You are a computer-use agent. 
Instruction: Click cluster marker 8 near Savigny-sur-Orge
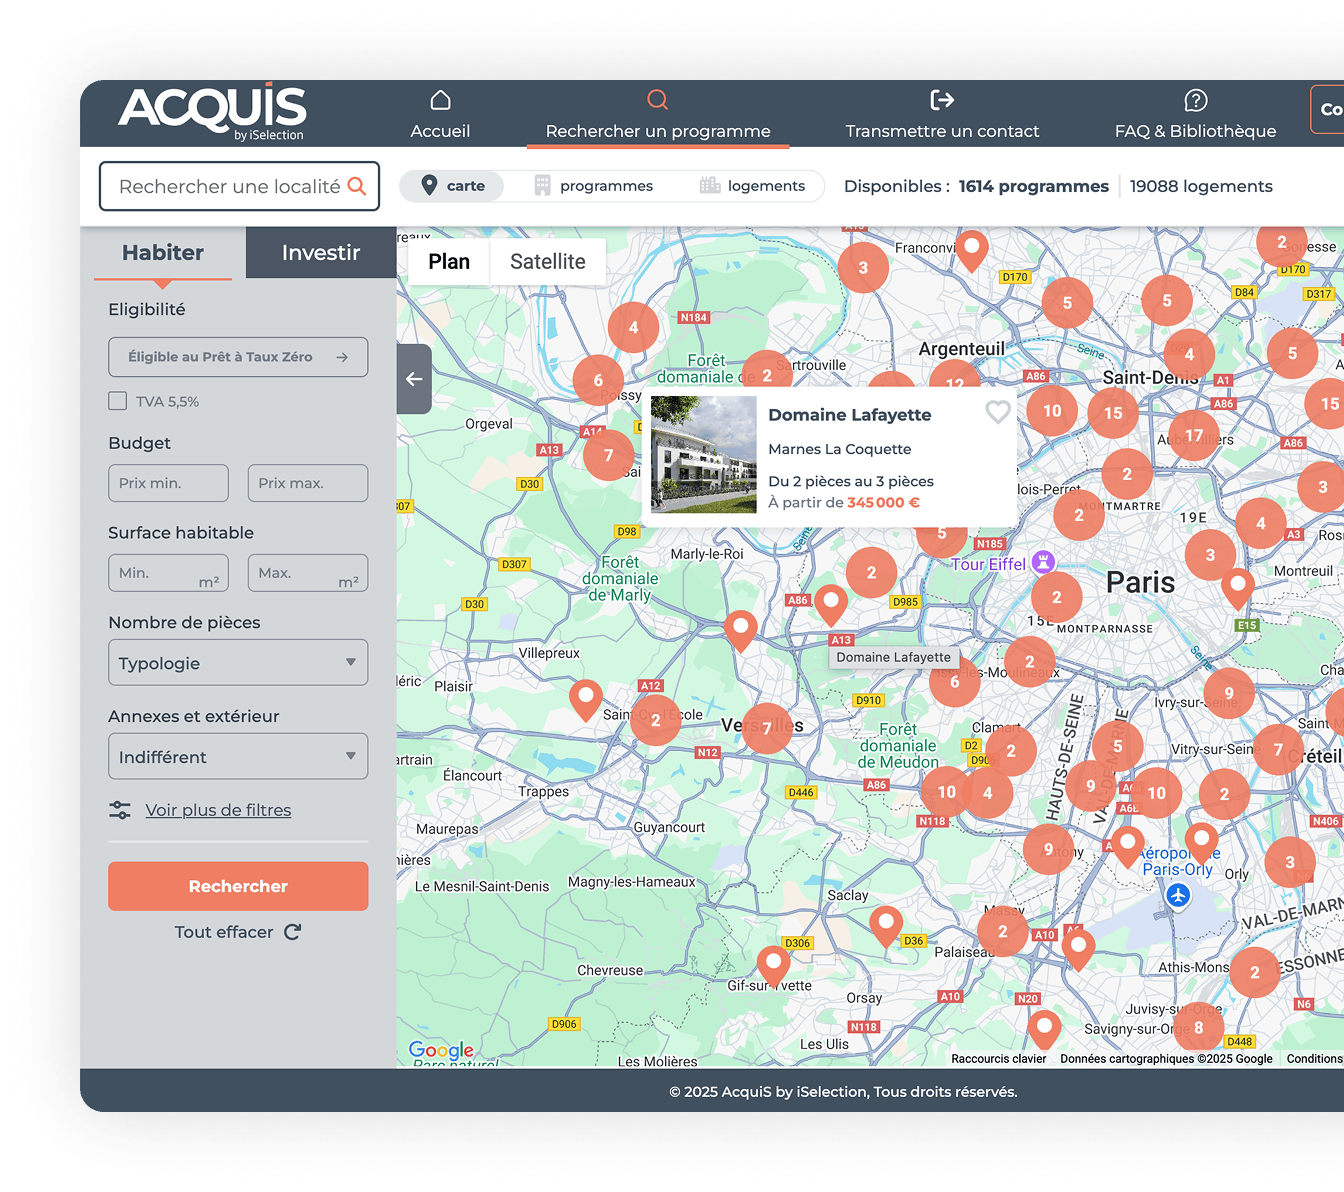pos(1198,1027)
